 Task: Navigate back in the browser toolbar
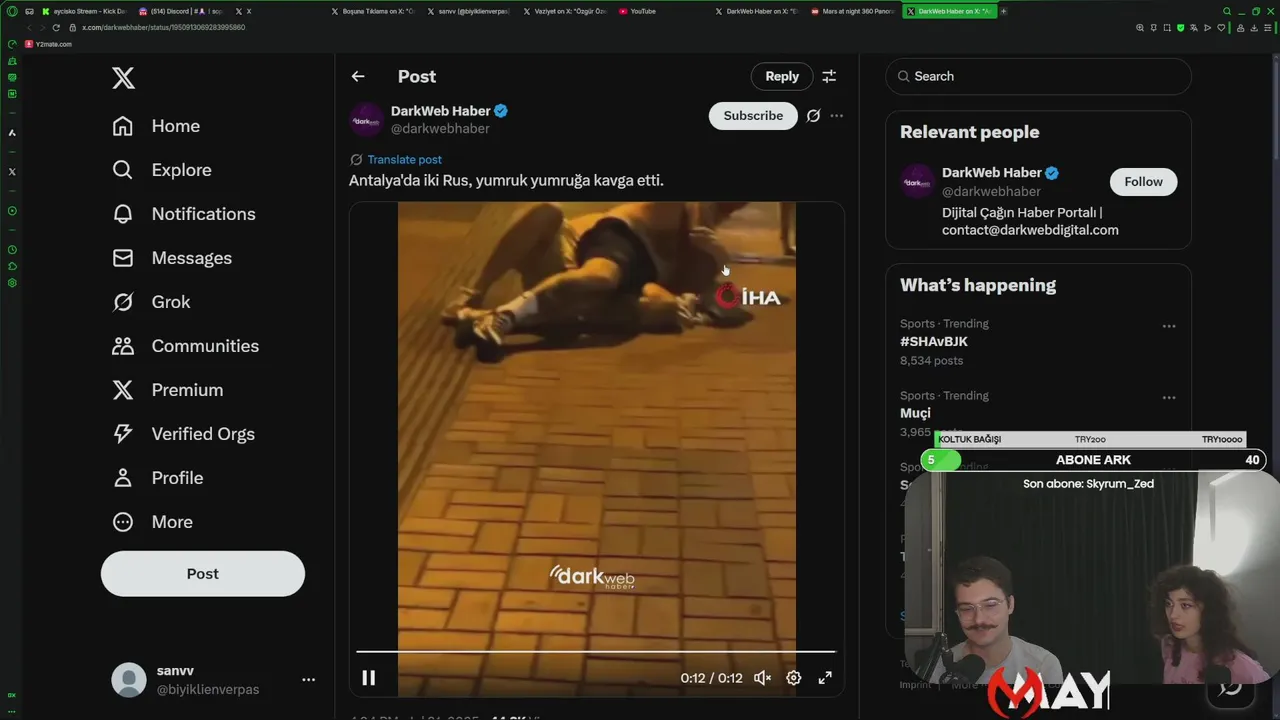point(29,27)
